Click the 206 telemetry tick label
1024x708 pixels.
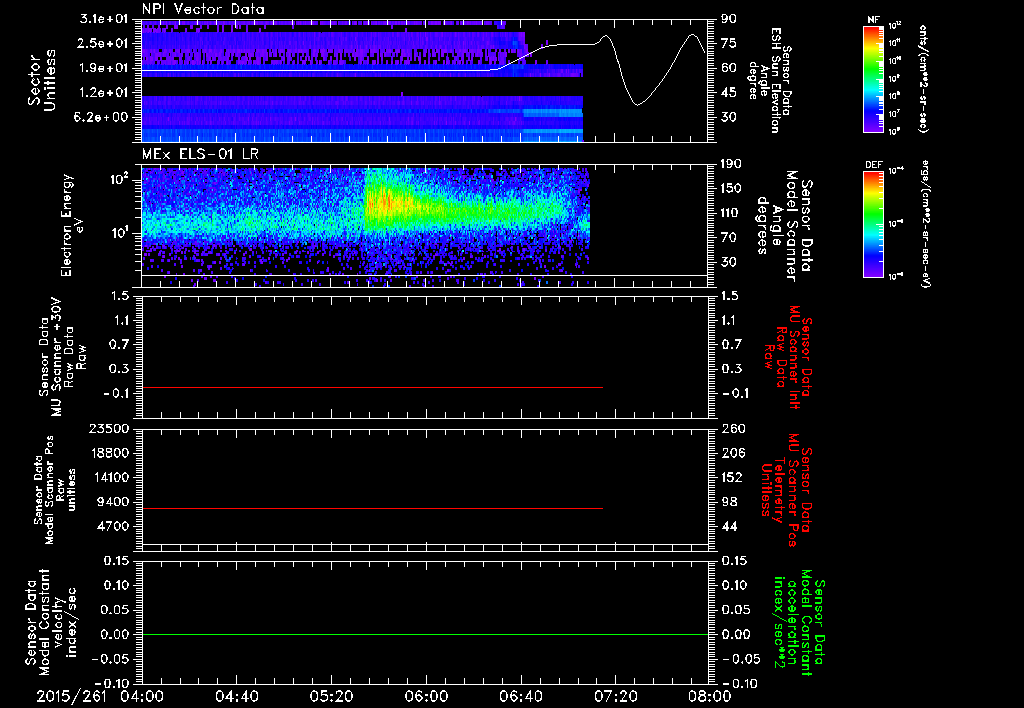click(x=733, y=453)
